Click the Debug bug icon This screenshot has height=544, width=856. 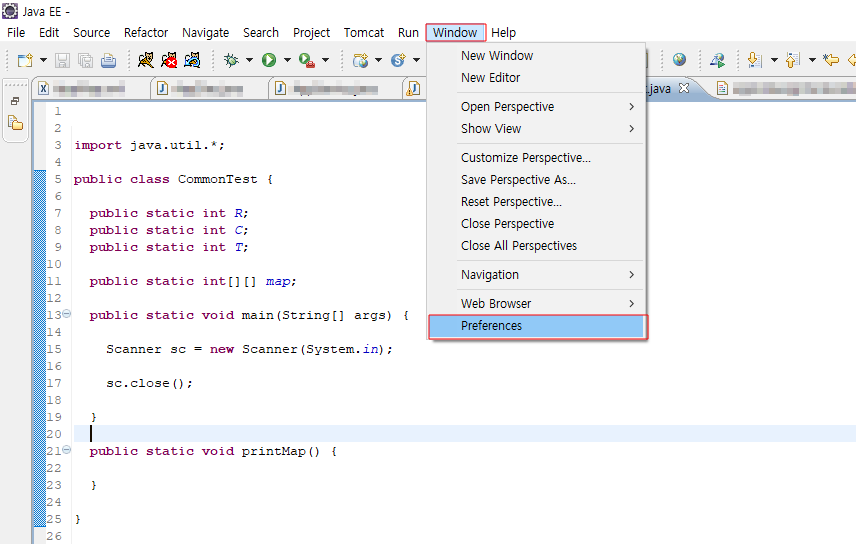click(x=231, y=60)
